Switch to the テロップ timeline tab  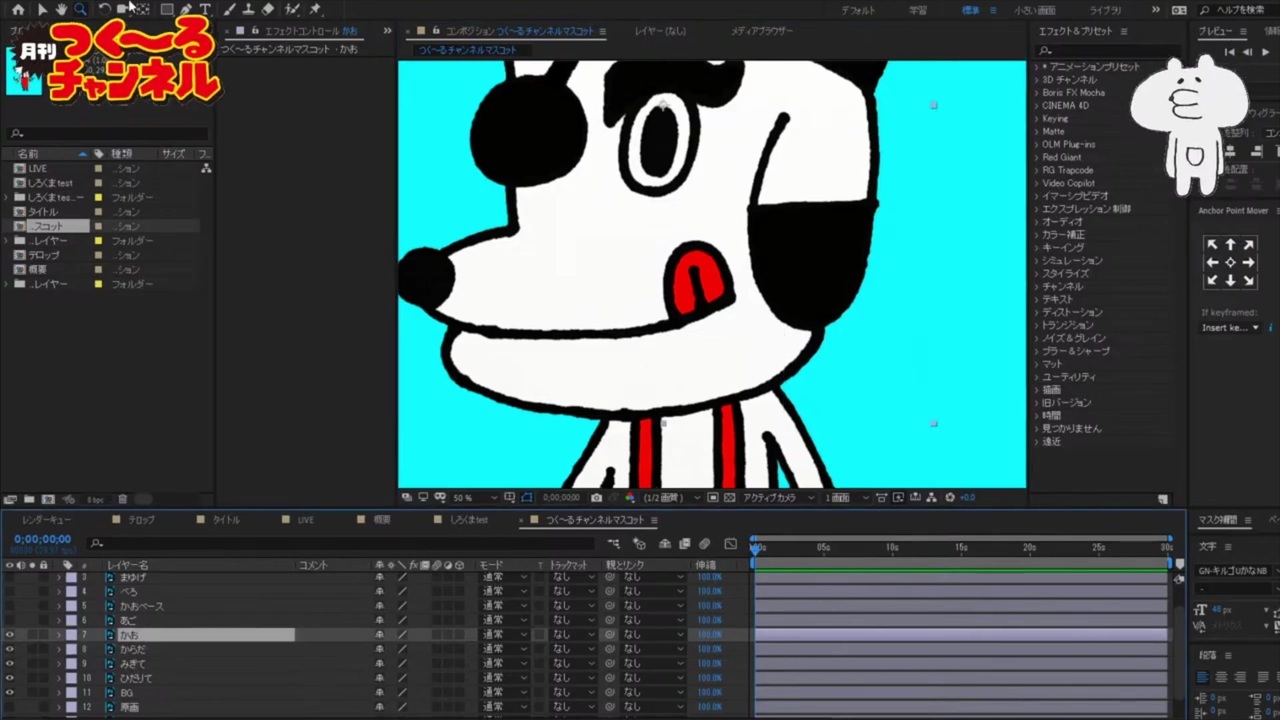pyautogui.click(x=141, y=520)
